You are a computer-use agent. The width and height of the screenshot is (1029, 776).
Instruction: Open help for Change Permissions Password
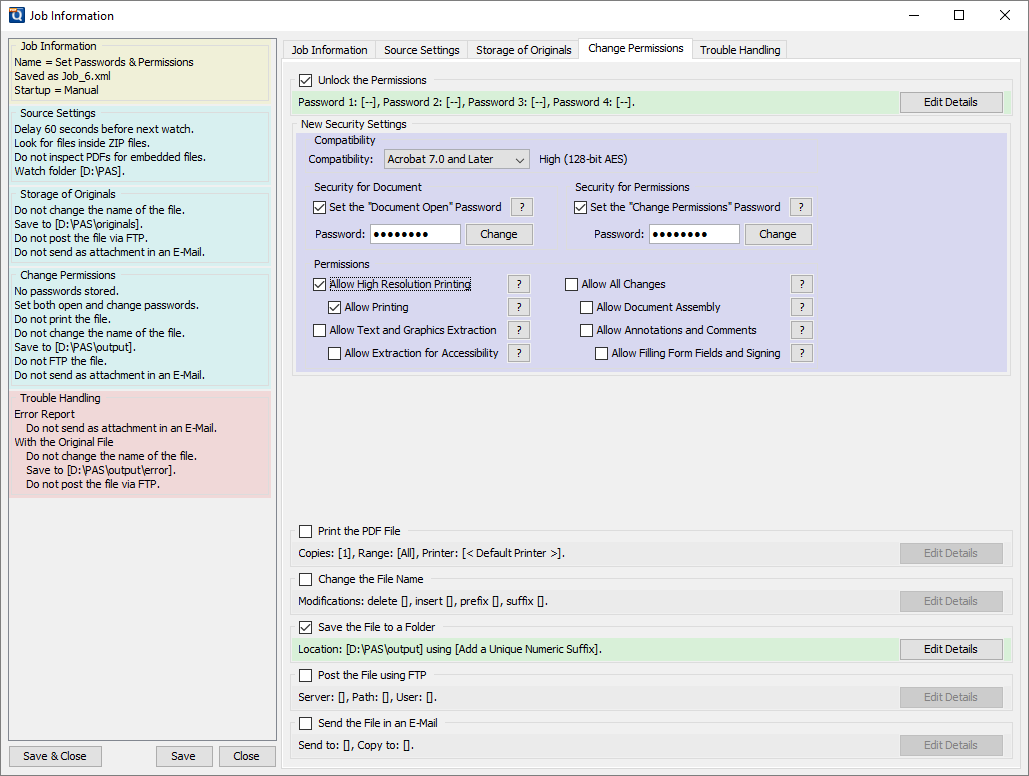pyautogui.click(x=800, y=207)
